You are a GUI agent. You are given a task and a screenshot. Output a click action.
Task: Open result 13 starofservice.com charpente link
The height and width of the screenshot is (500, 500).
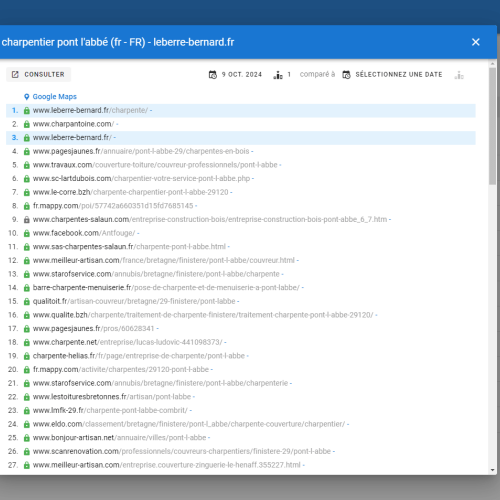click(x=156, y=274)
